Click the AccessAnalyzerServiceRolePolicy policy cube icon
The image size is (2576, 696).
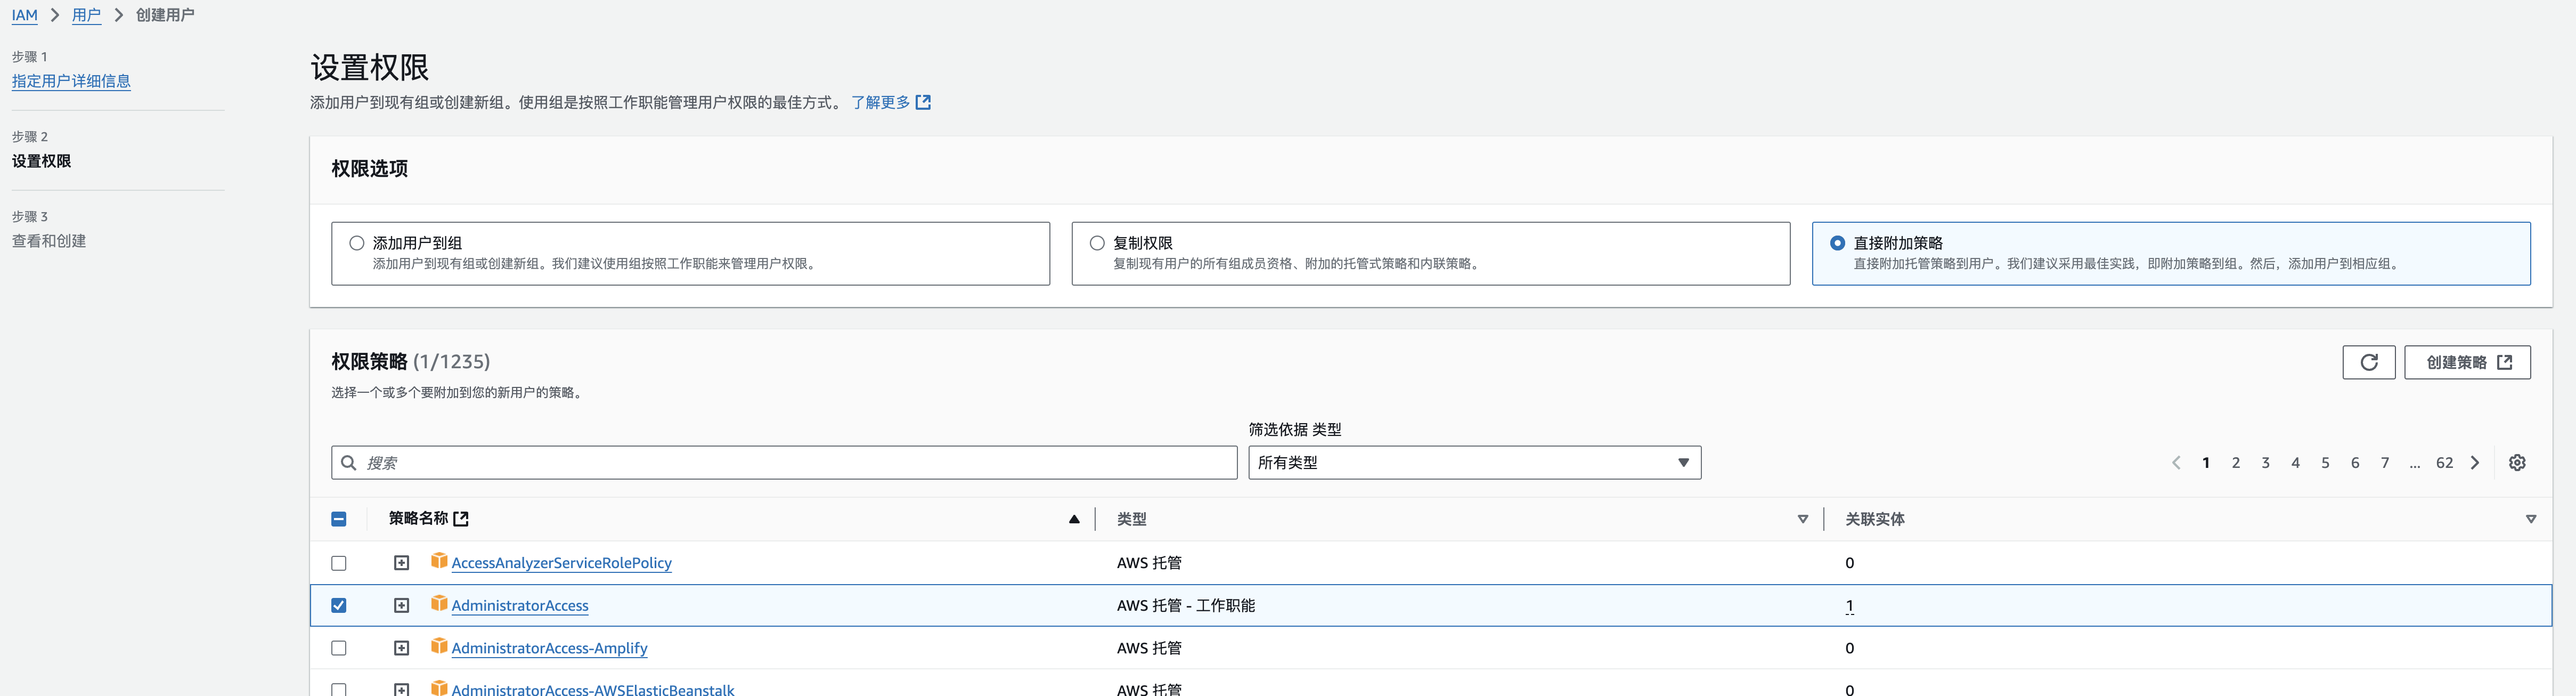(438, 561)
